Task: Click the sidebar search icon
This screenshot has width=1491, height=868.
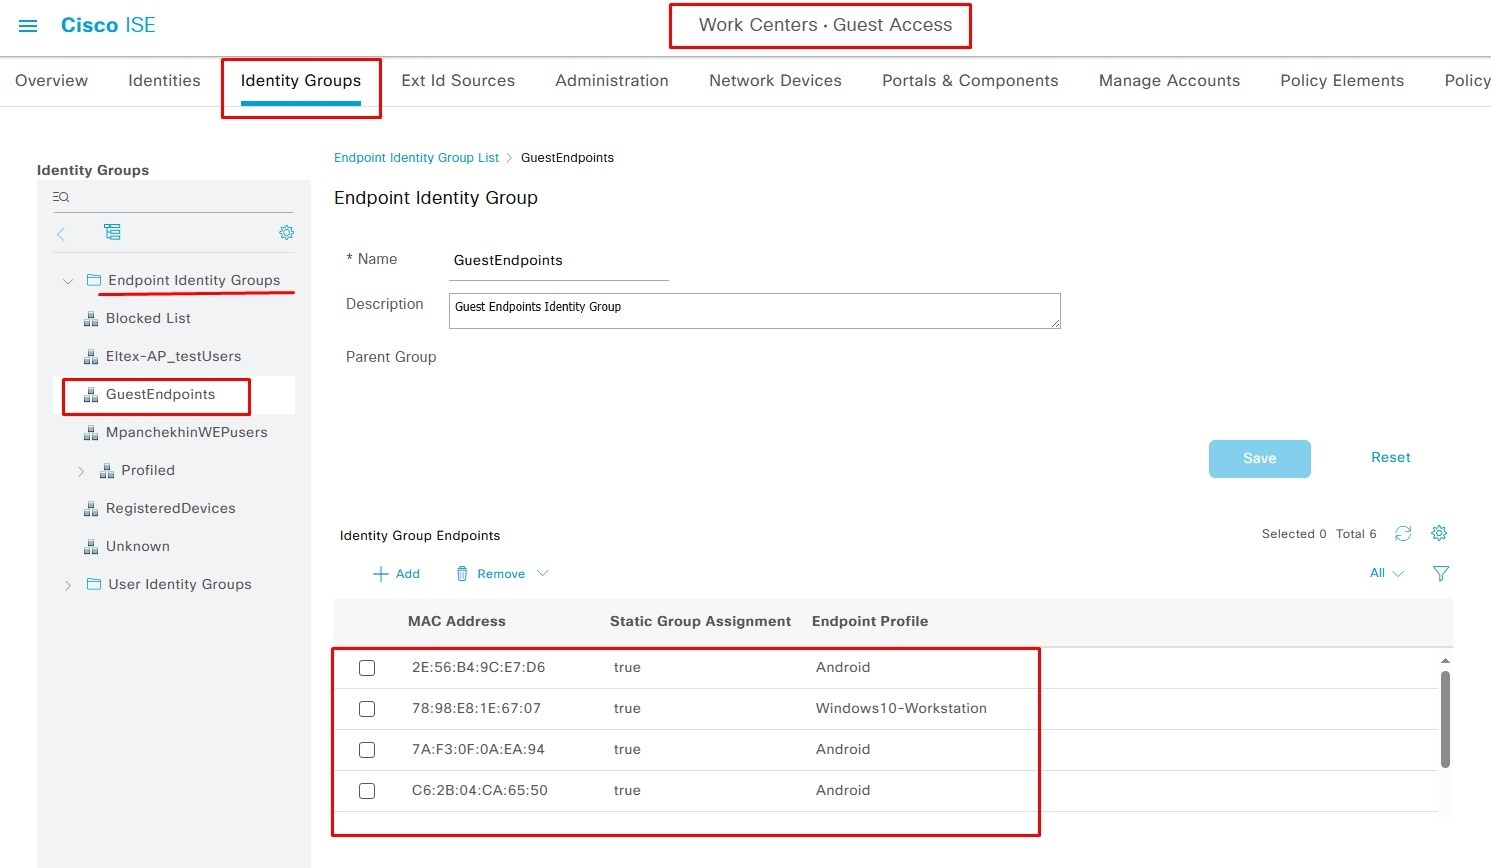Action: (x=61, y=197)
